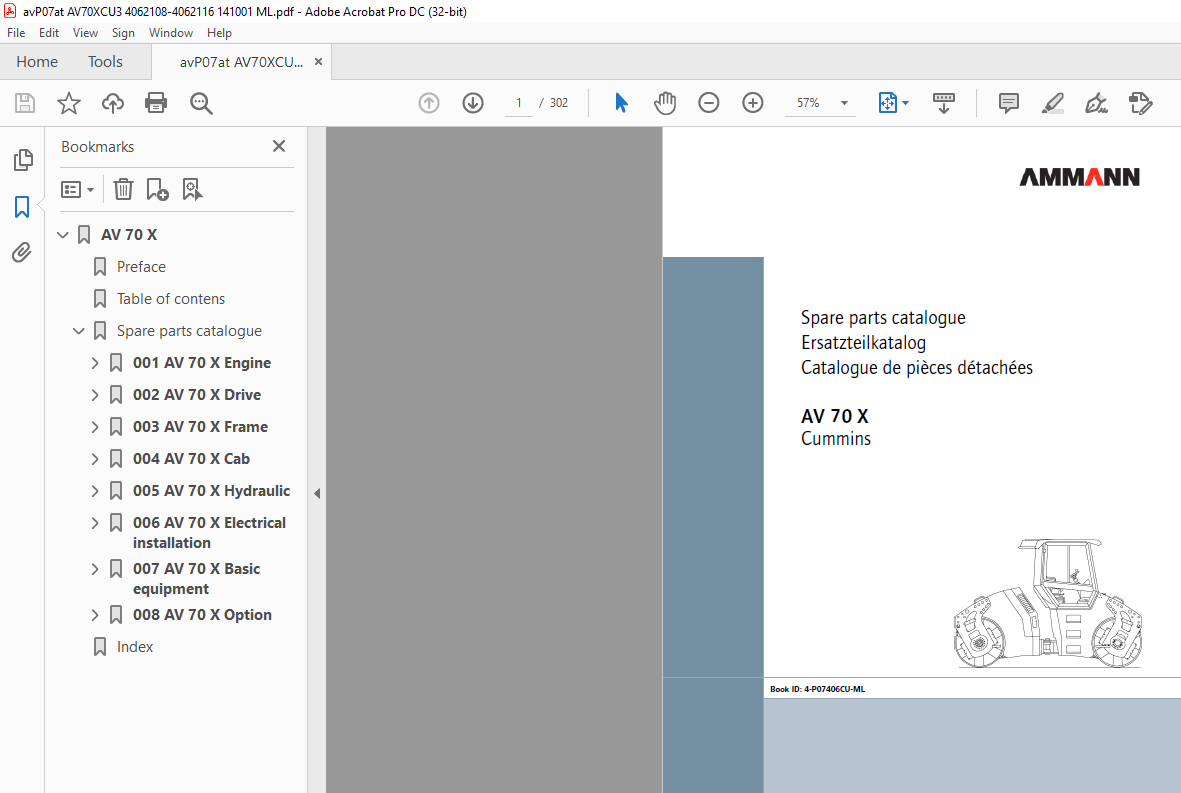The height and width of the screenshot is (793, 1181).
Task: Expand 004 AV 70 X Cab
Action: [x=95, y=459]
